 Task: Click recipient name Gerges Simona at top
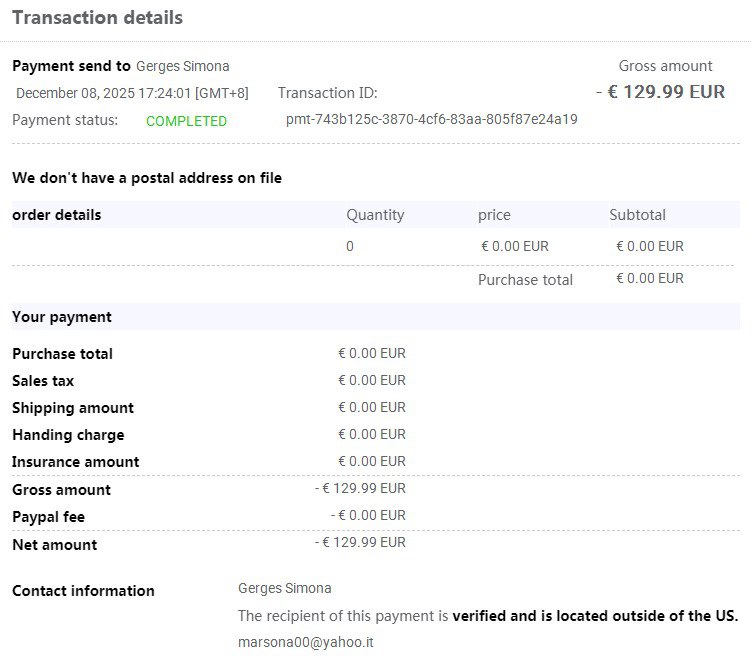coord(182,66)
